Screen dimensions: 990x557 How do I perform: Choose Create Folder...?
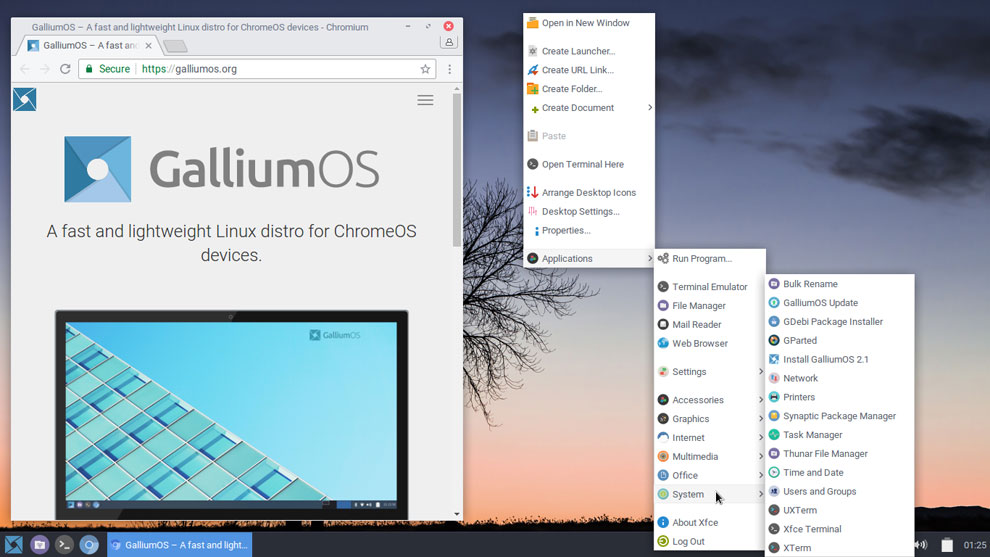[x=589, y=89]
